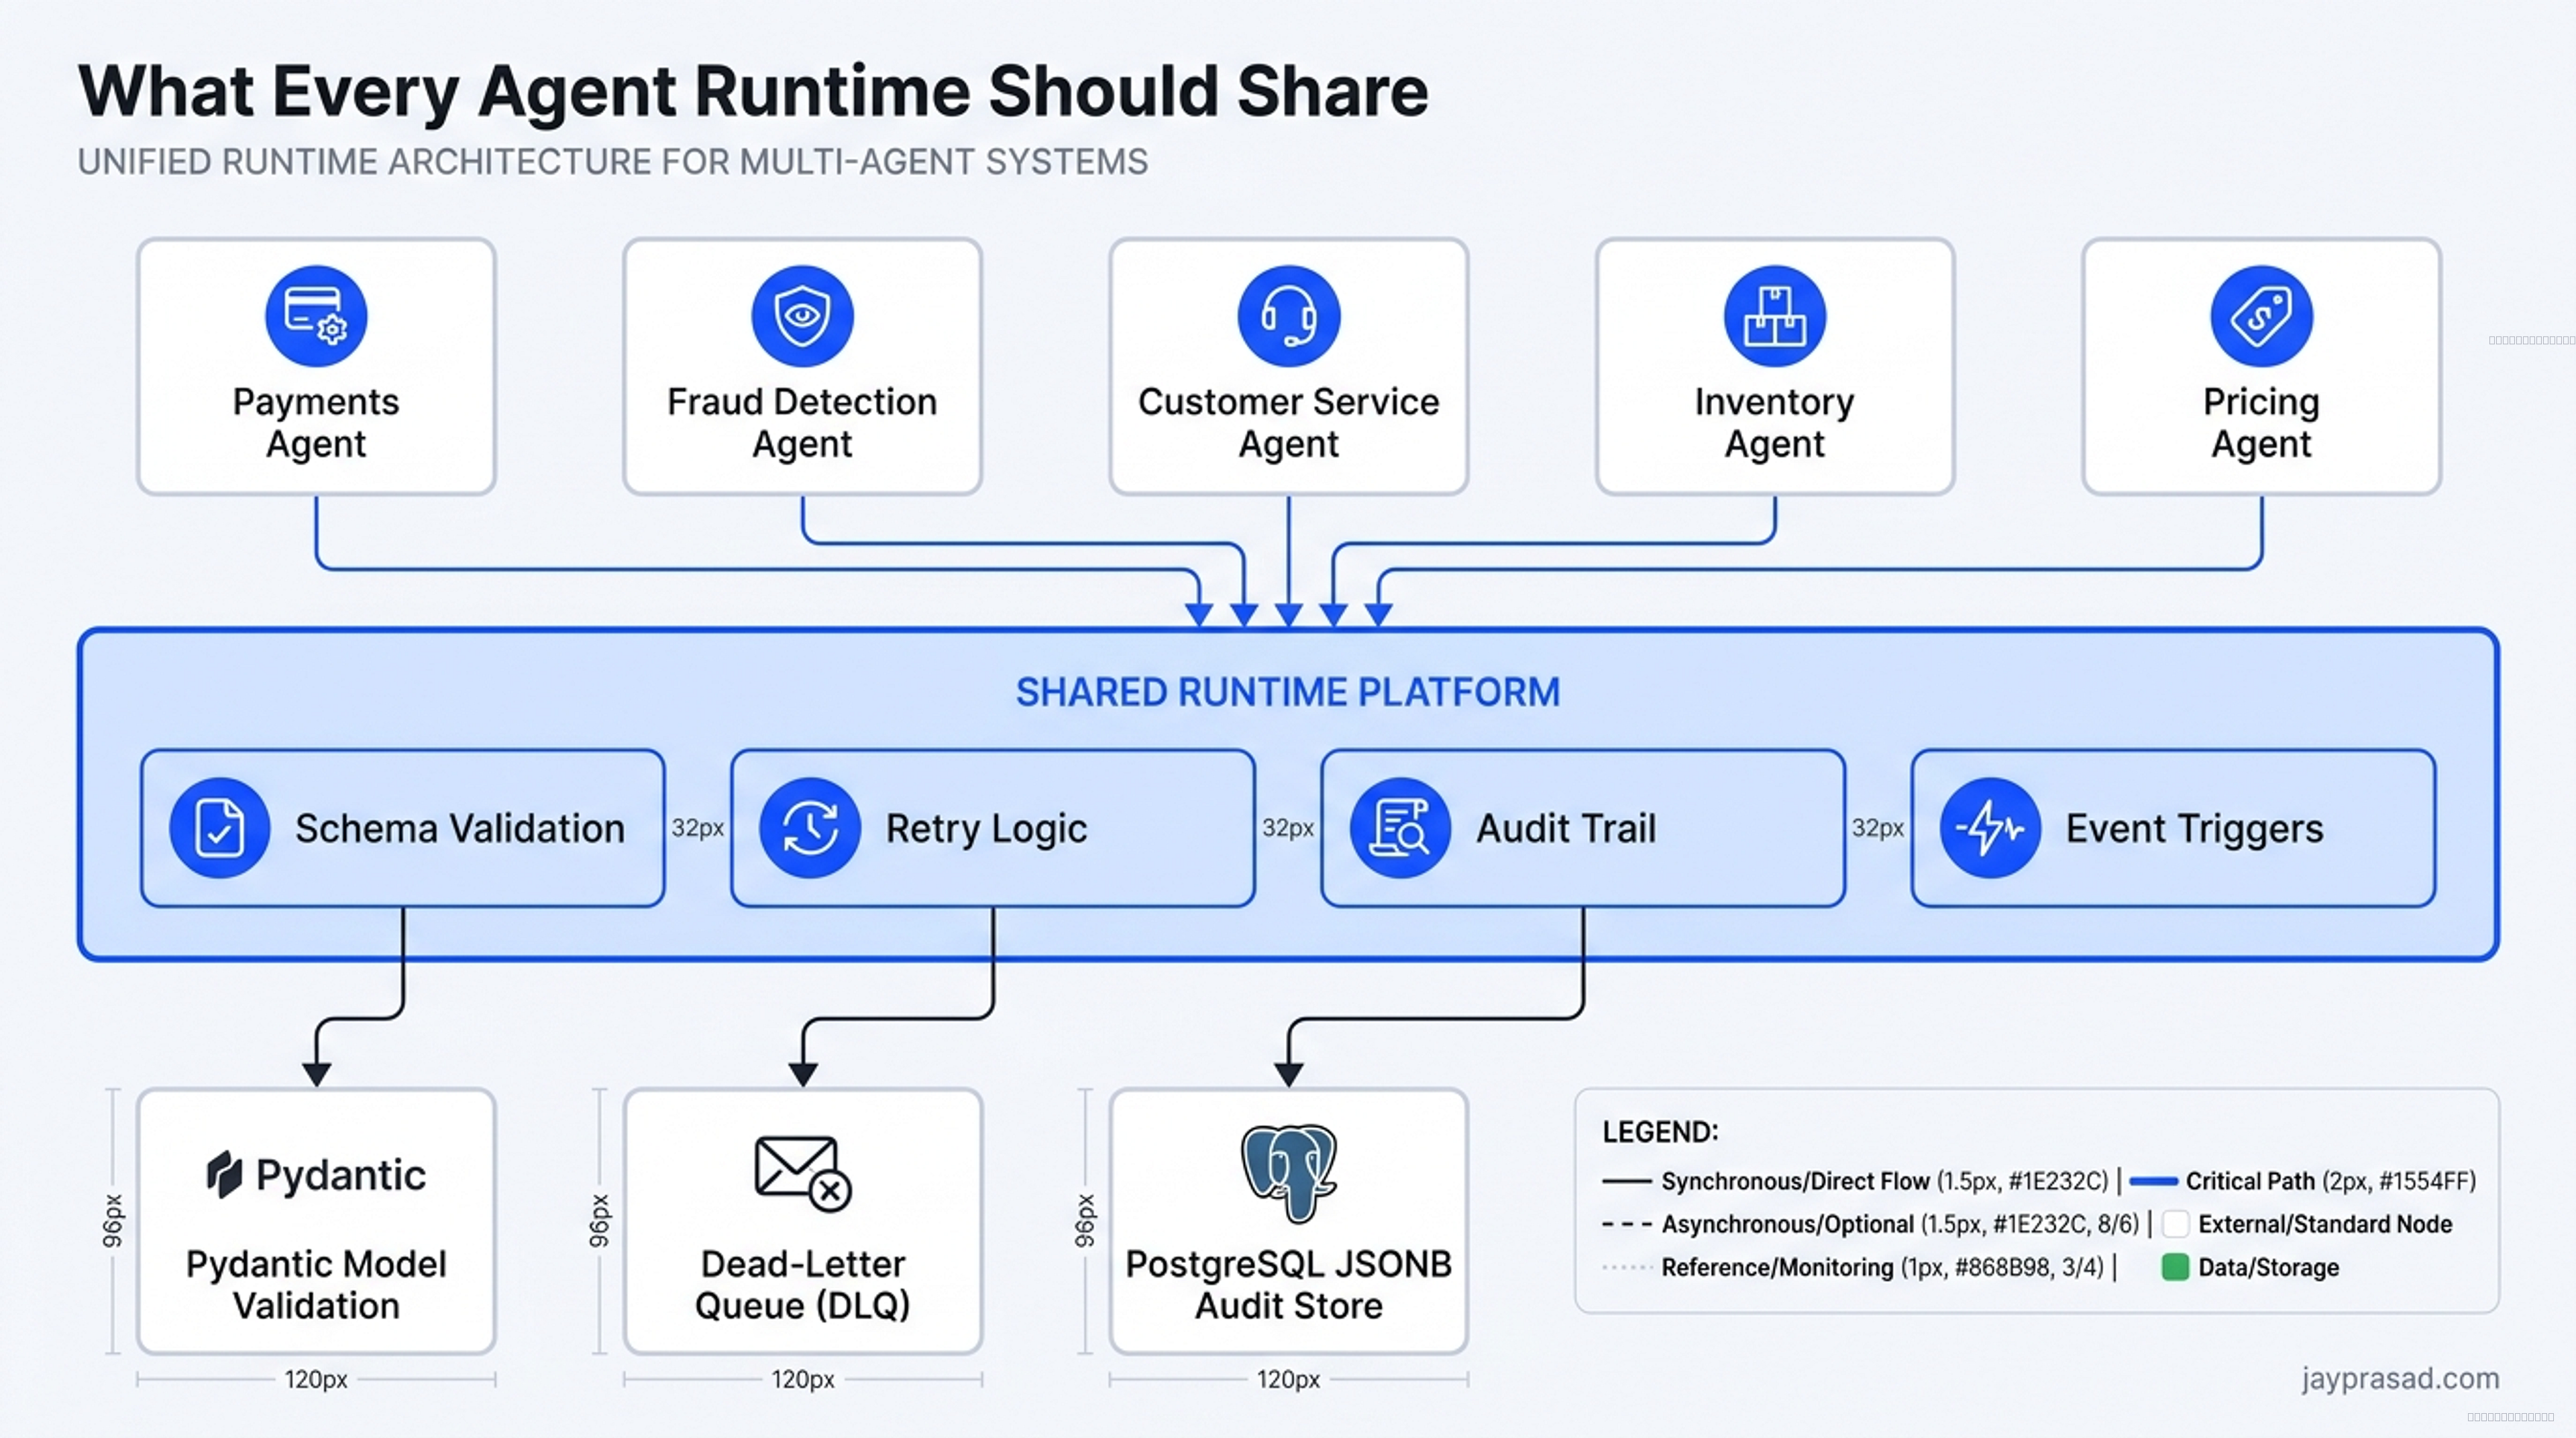Click the Pydantic Model Validation caption

point(316,1285)
